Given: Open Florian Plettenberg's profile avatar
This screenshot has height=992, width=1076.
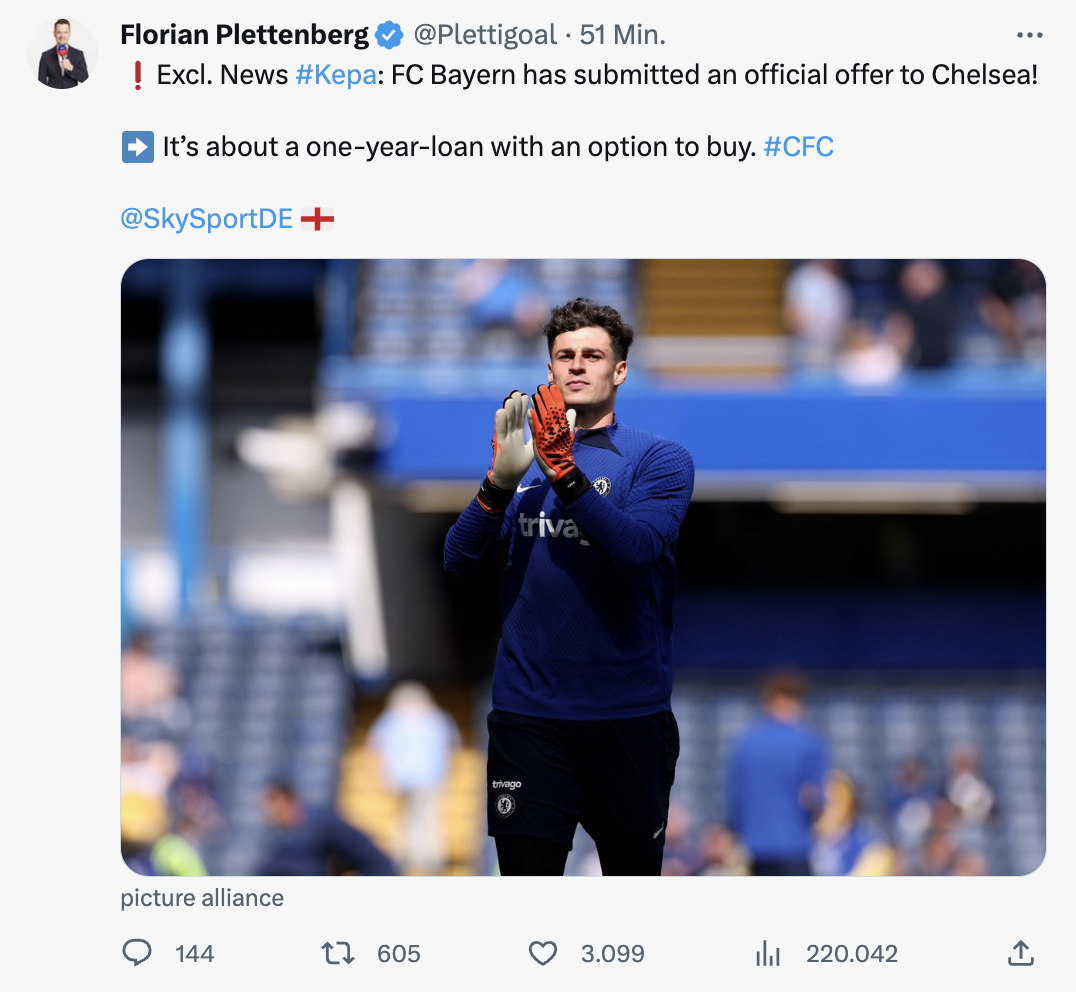Looking at the screenshot, I should pyautogui.click(x=62, y=54).
